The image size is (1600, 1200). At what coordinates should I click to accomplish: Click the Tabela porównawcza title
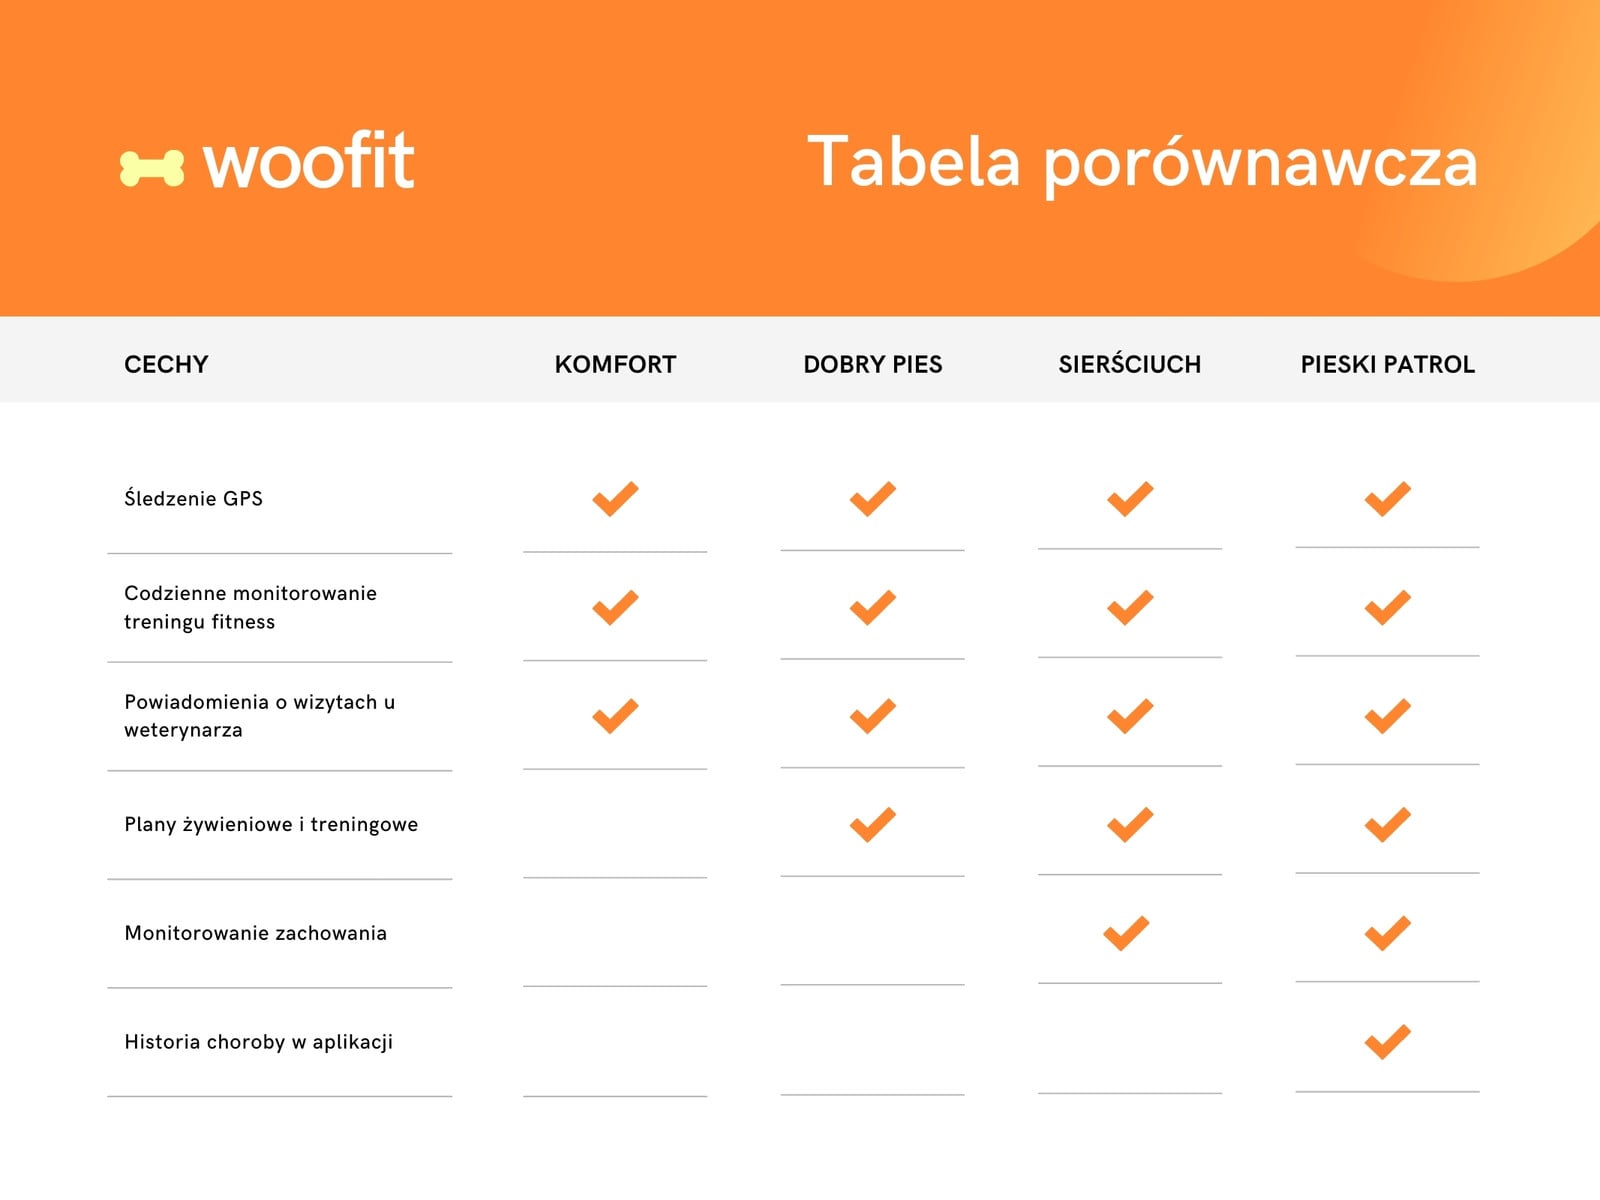point(1142,163)
